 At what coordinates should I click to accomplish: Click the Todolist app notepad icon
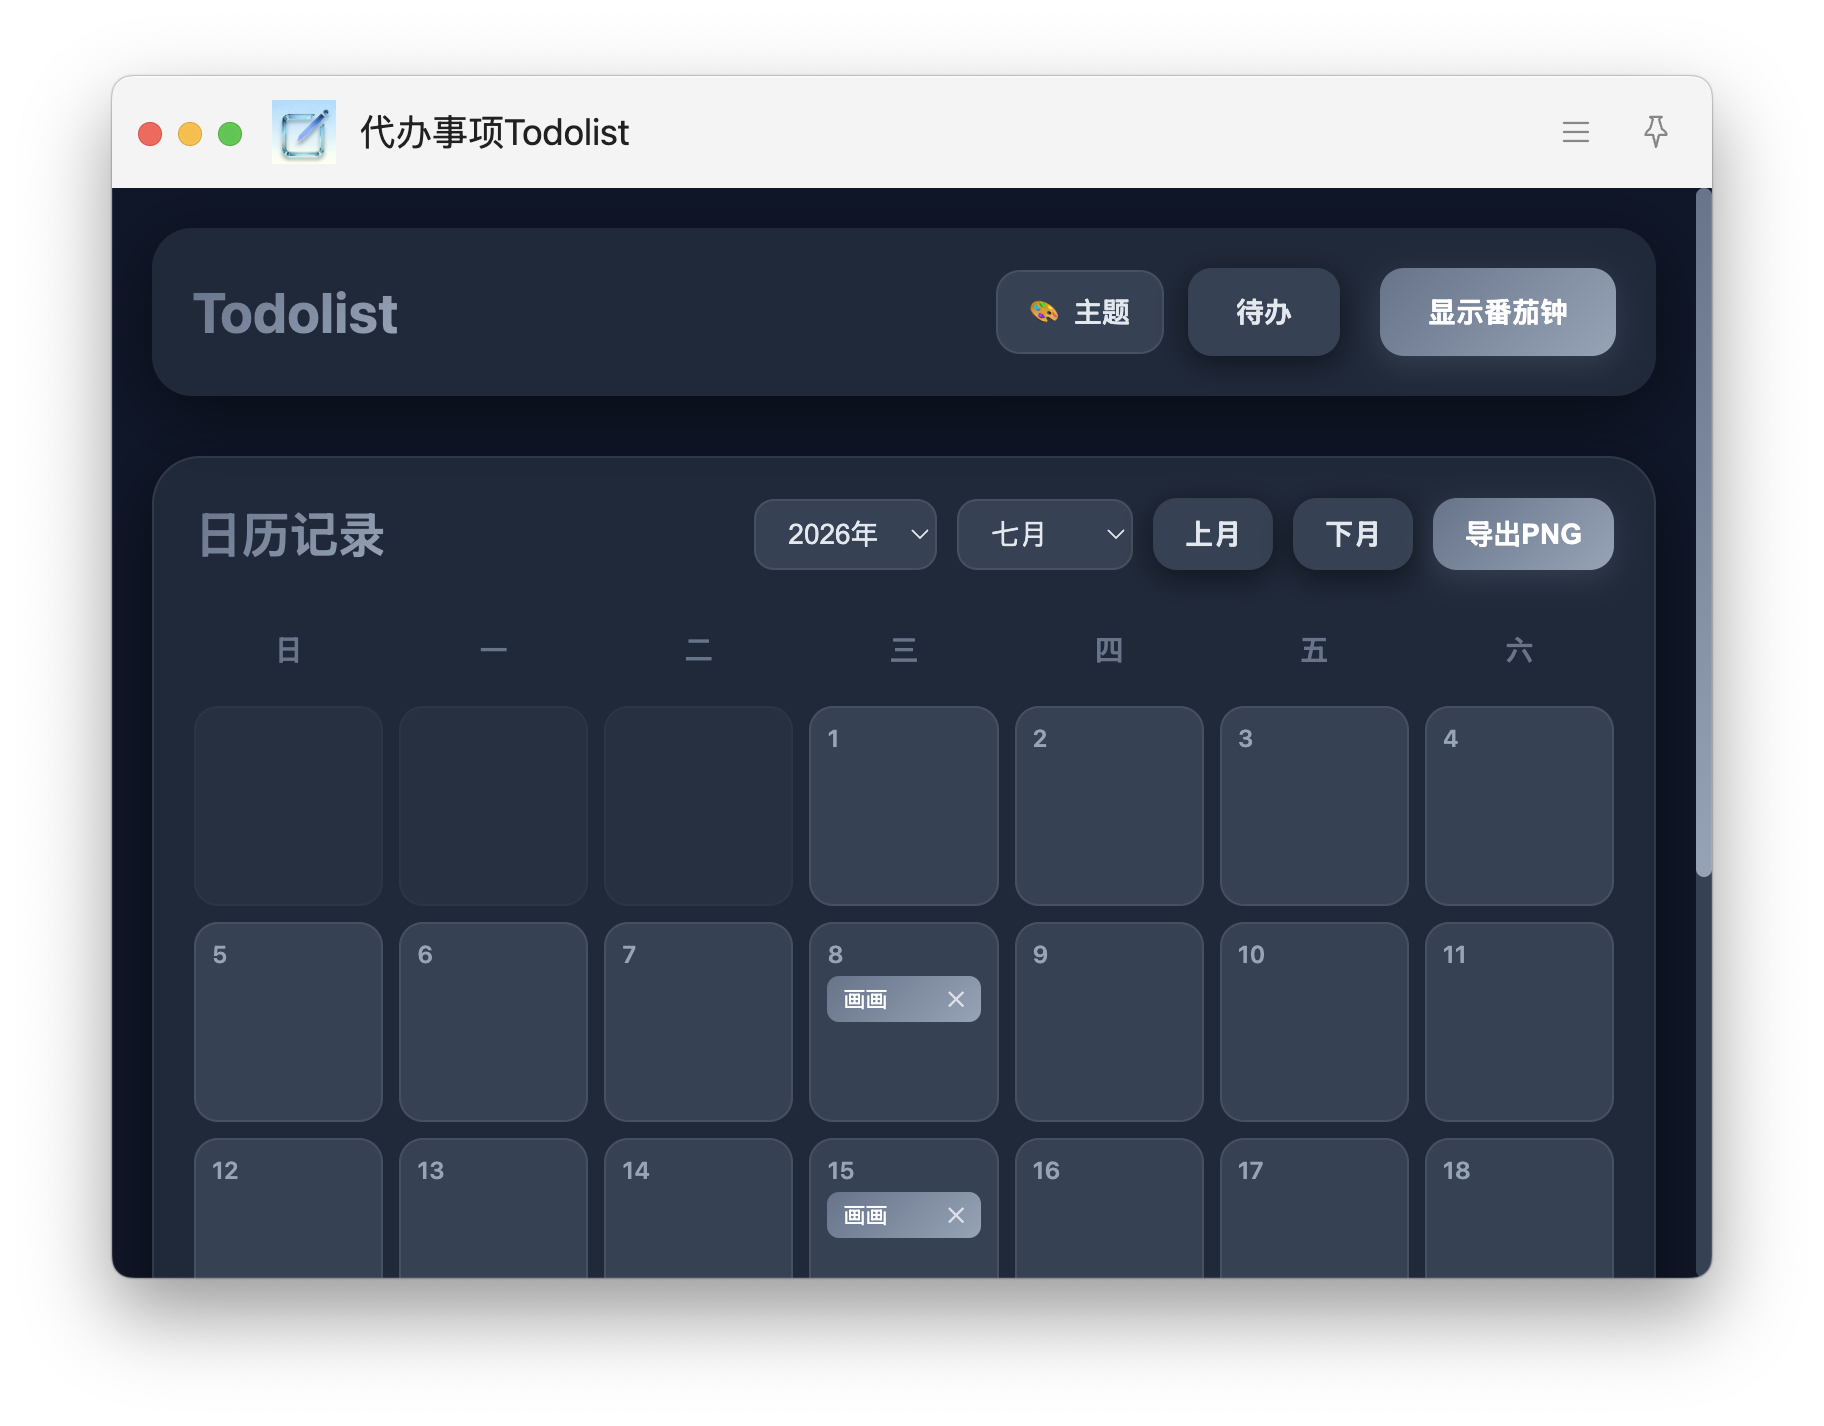[x=304, y=132]
